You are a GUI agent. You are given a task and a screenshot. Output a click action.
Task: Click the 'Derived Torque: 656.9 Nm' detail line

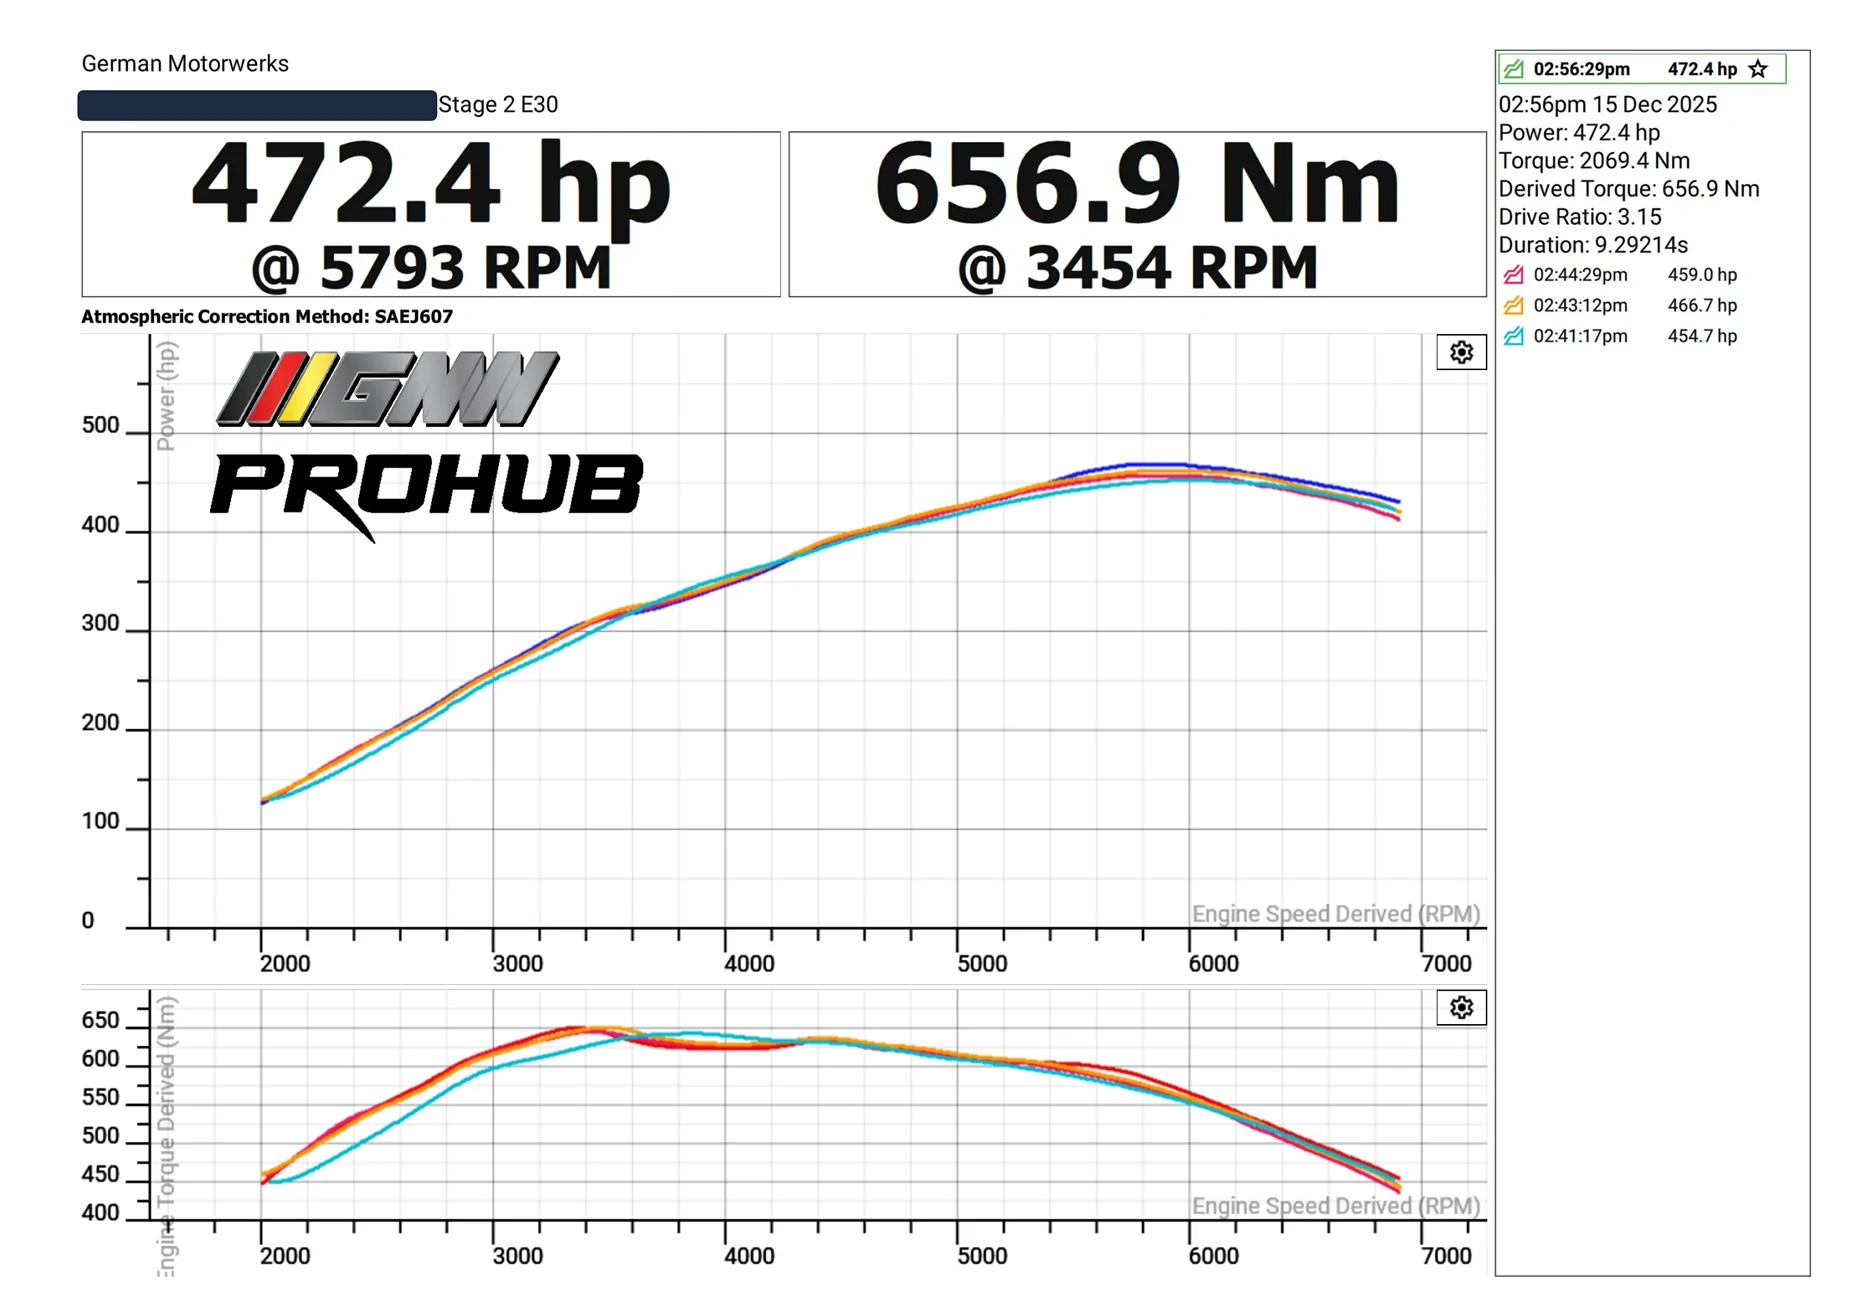click(x=1628, y=189)
